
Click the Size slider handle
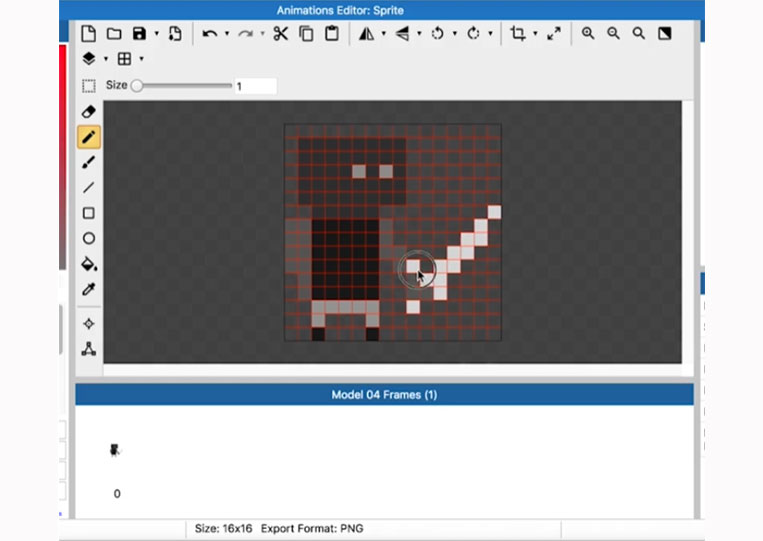(137, 86)
